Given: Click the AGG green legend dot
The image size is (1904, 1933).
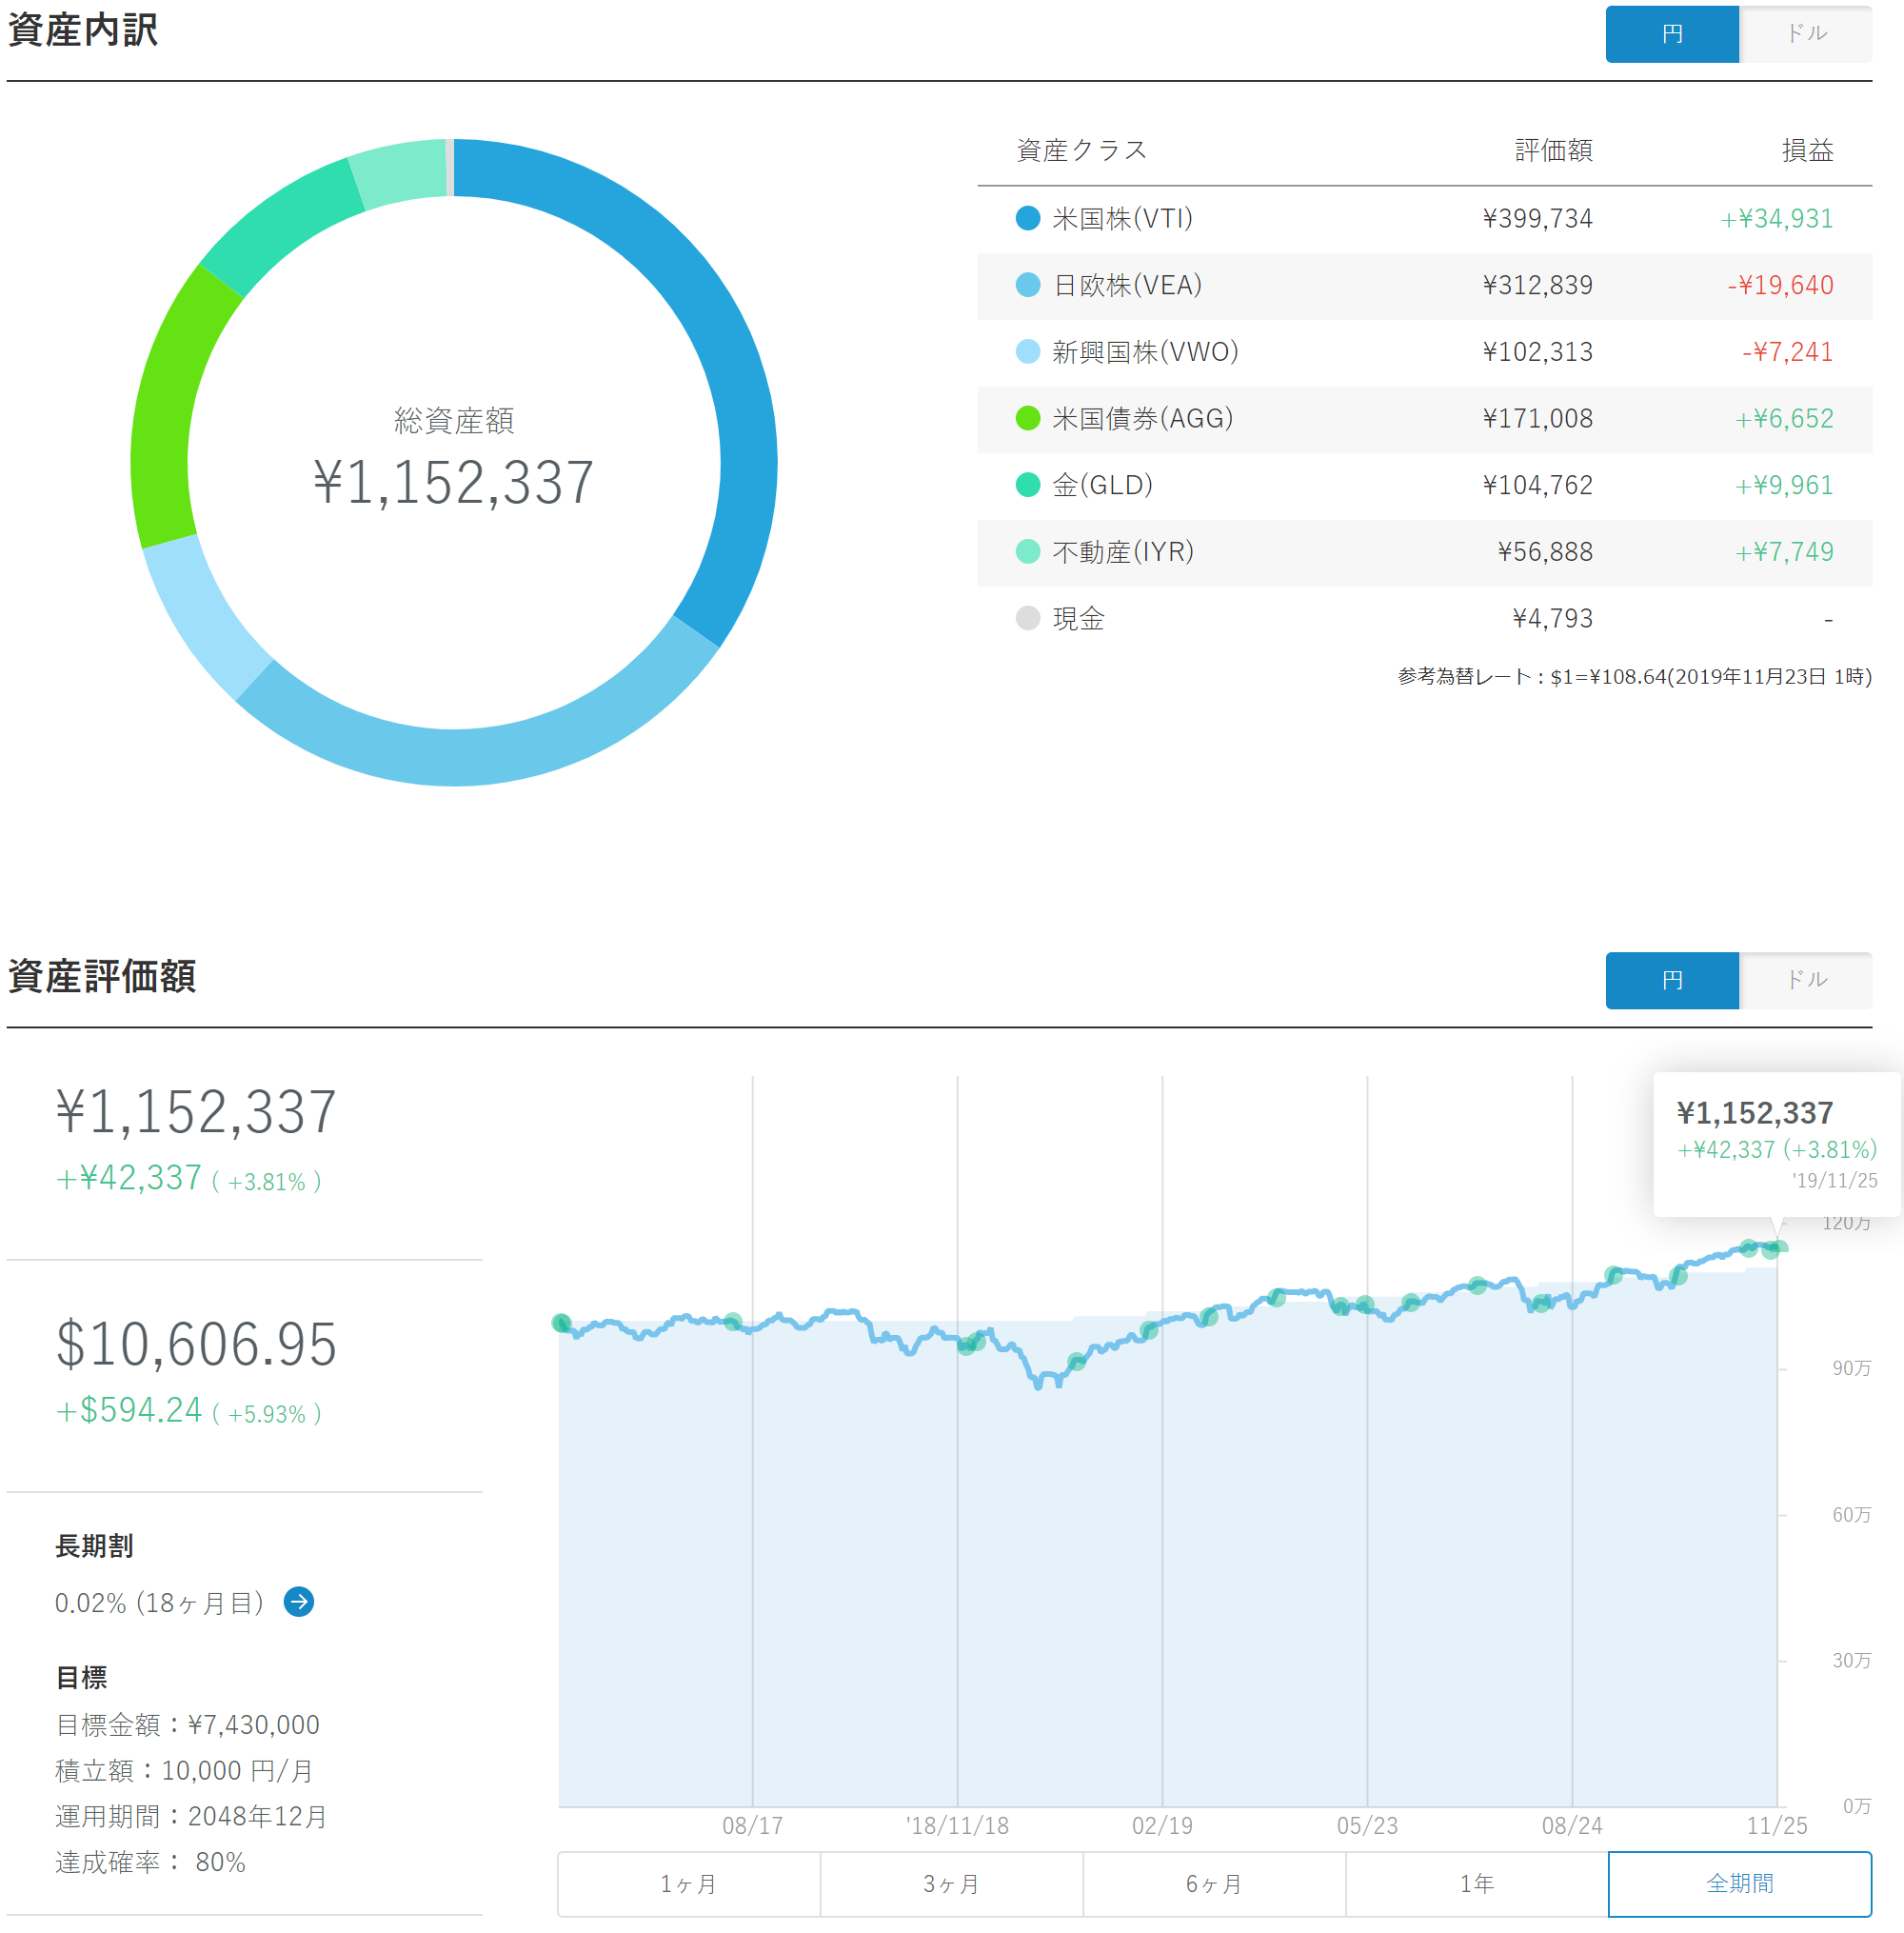Looking at the screenshot, I should [x=1027, y=418].
